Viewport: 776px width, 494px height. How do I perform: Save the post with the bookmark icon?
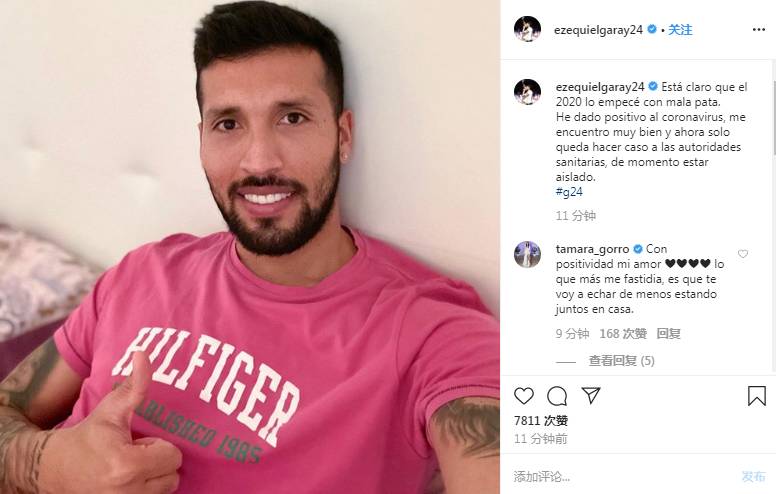coord(757,396)
